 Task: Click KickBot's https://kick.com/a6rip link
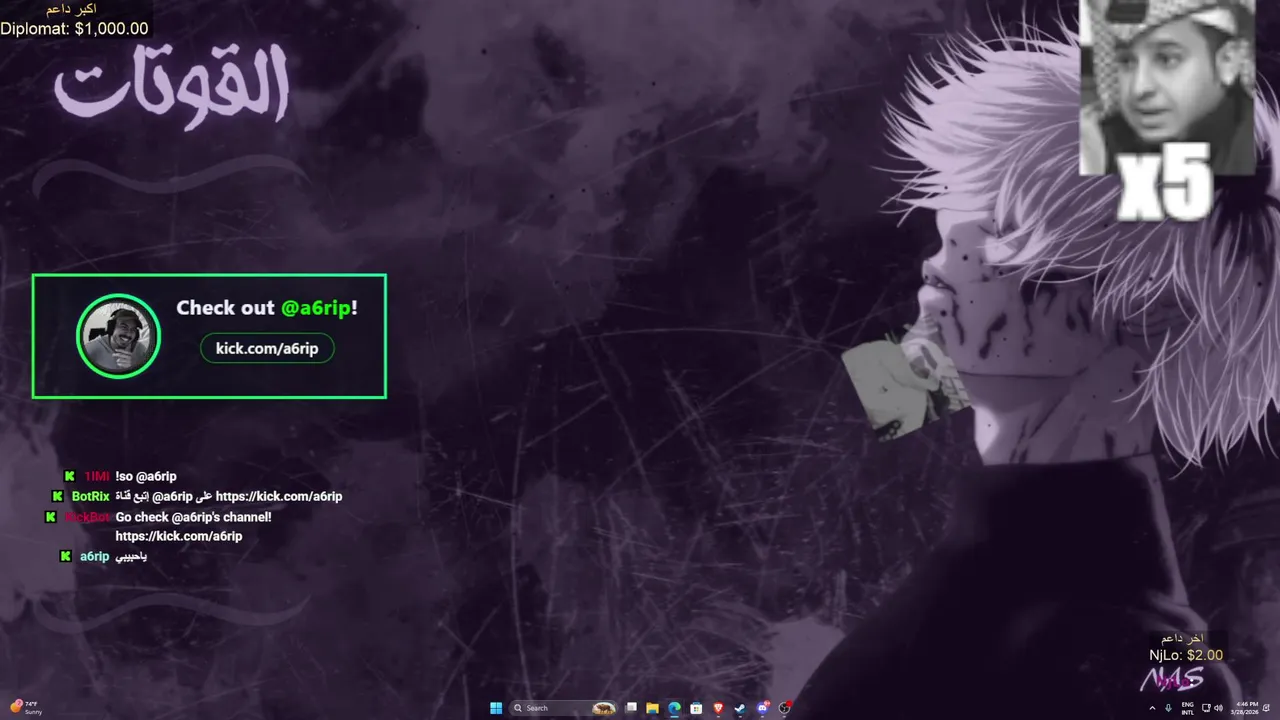(179, 537)
